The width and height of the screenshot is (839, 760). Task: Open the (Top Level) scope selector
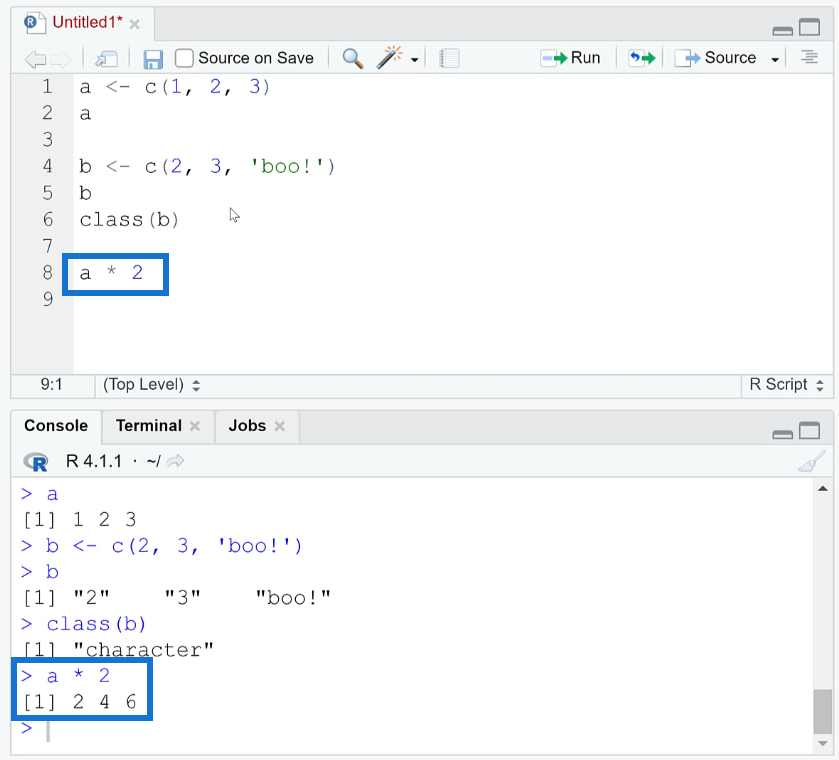[x=151, y=385]
